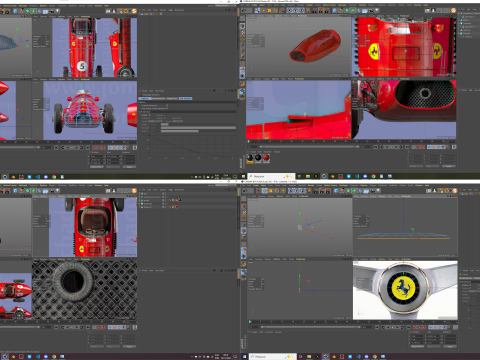Adjust the Soft Selection Width slider

pos(198,131)
